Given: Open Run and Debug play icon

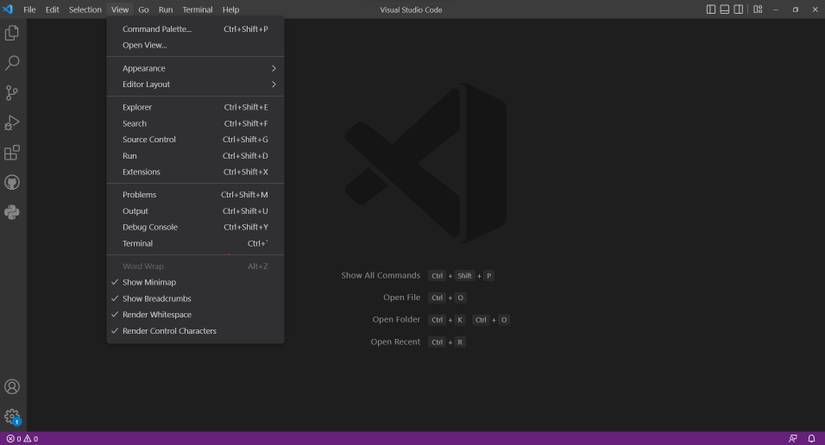Looking at the screenshot, I should tap(12, 123).
